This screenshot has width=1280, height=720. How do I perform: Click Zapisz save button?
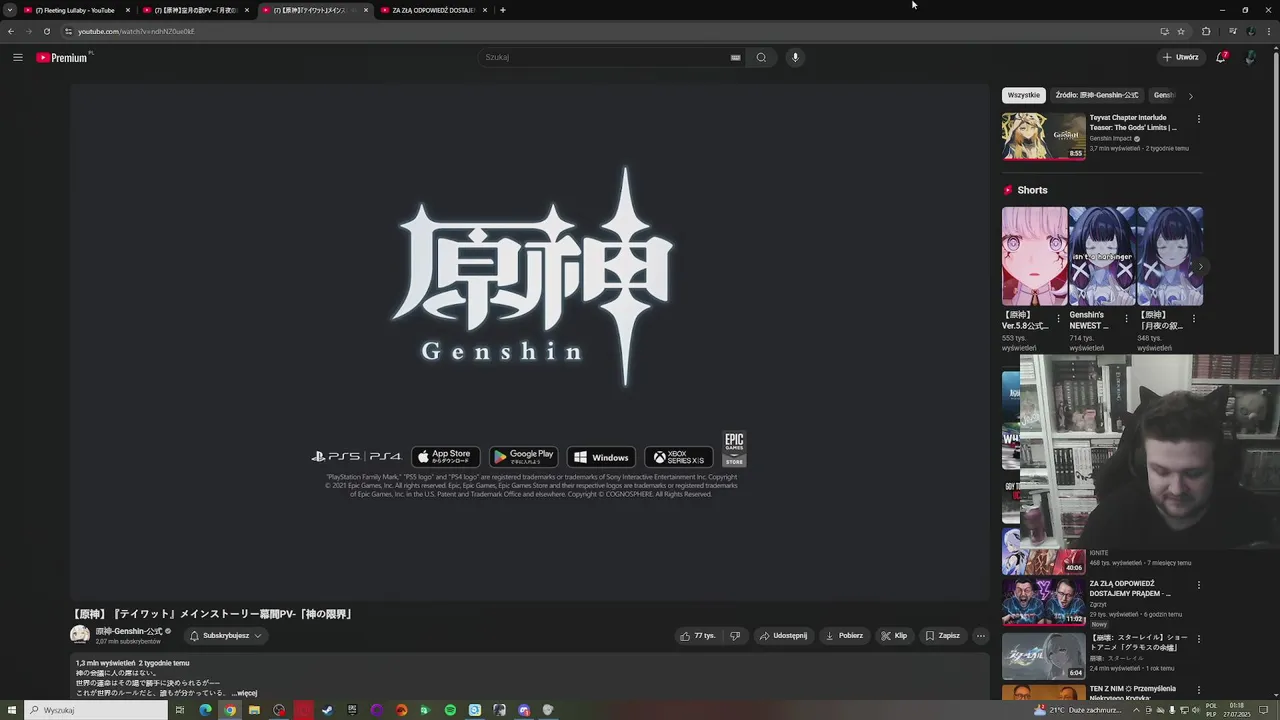point(943,635)
